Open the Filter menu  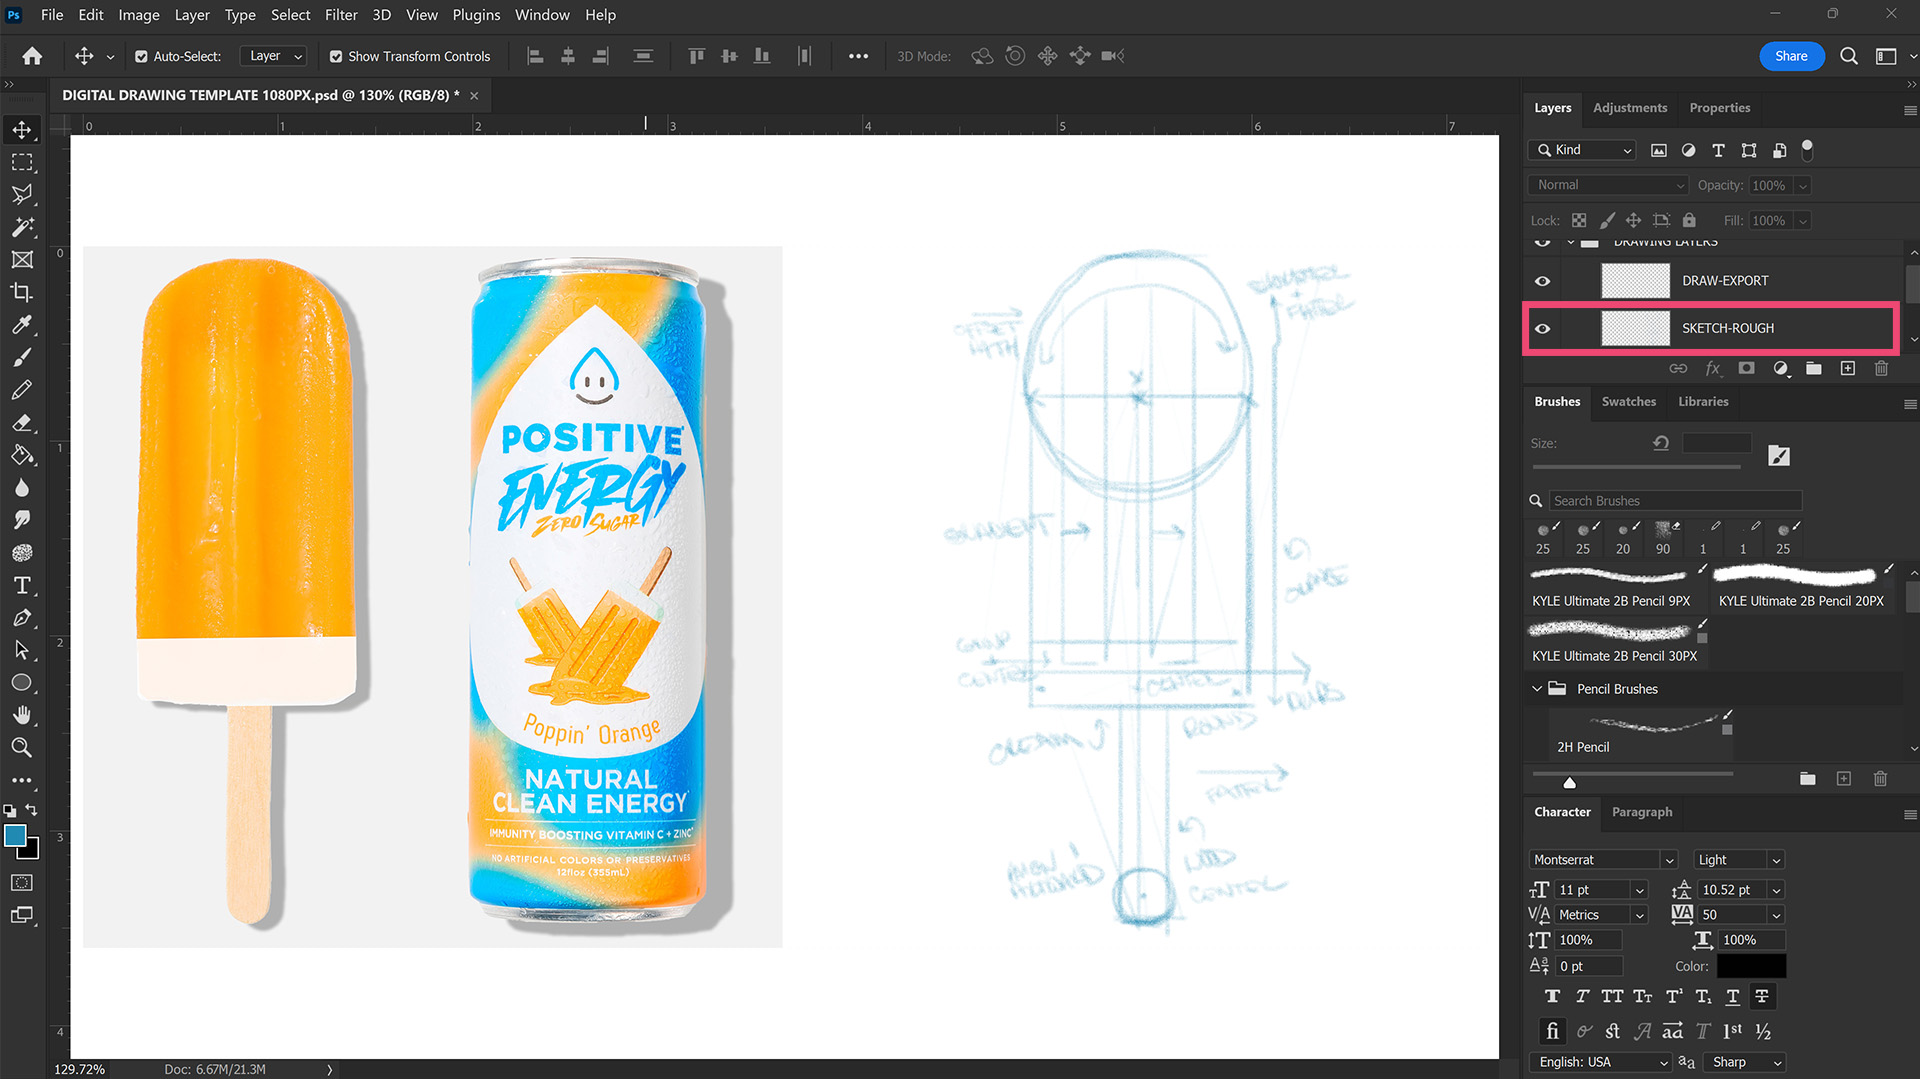341,15
